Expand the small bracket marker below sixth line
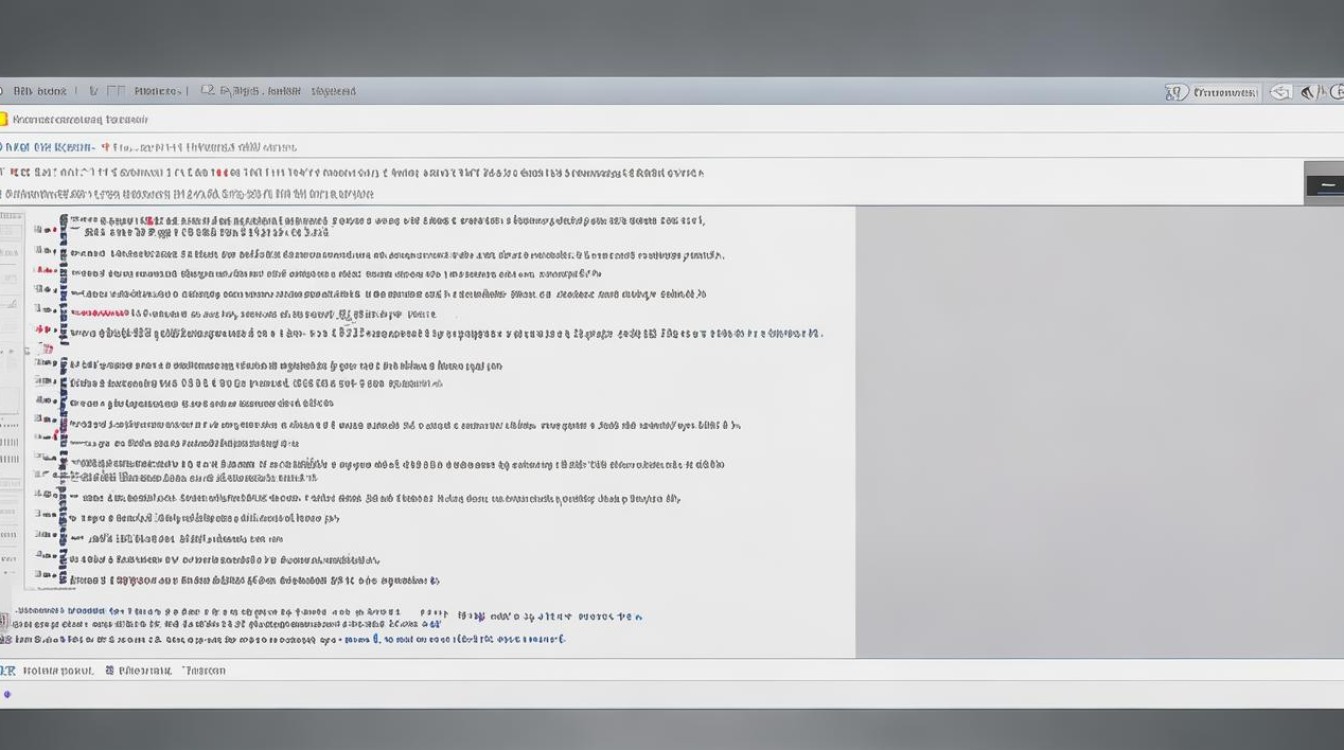1344x750 pixels. click(x=44, y=349)
